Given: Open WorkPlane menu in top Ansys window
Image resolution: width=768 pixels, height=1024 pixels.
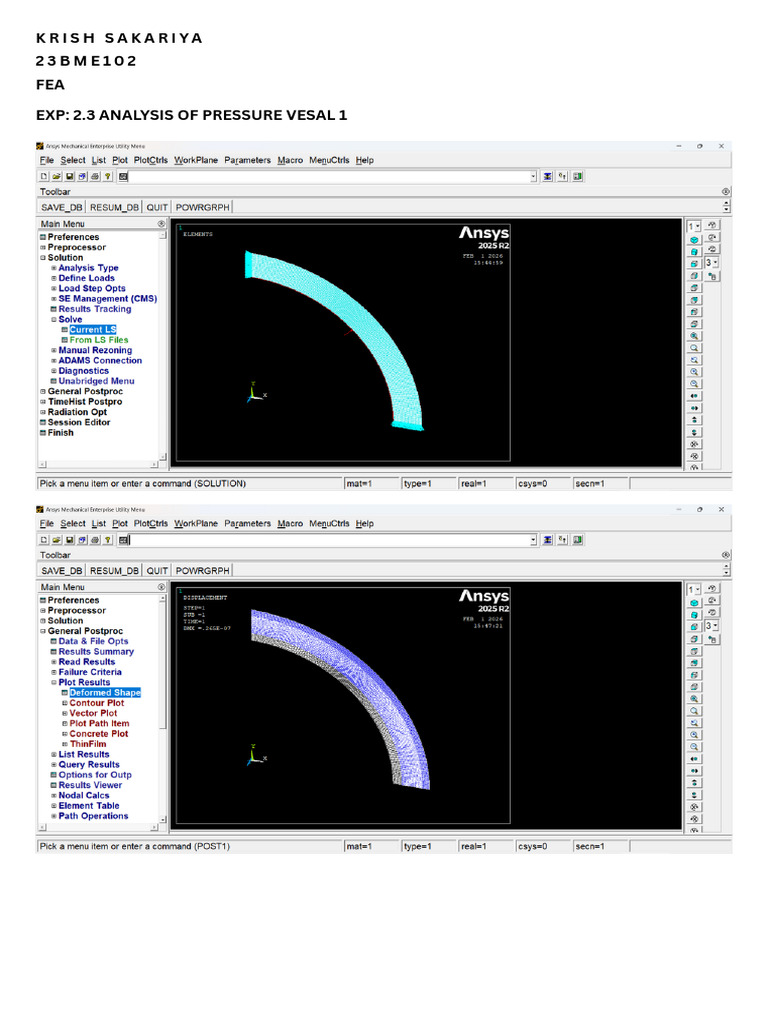Looking at the screenshot, I should coord(195,160).
